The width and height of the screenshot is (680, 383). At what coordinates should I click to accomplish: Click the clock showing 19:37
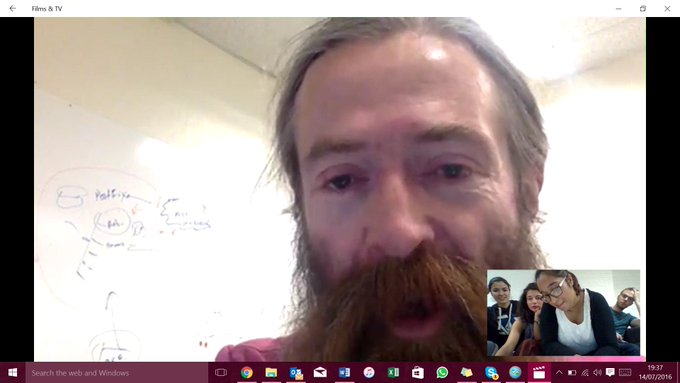[655, 373]
